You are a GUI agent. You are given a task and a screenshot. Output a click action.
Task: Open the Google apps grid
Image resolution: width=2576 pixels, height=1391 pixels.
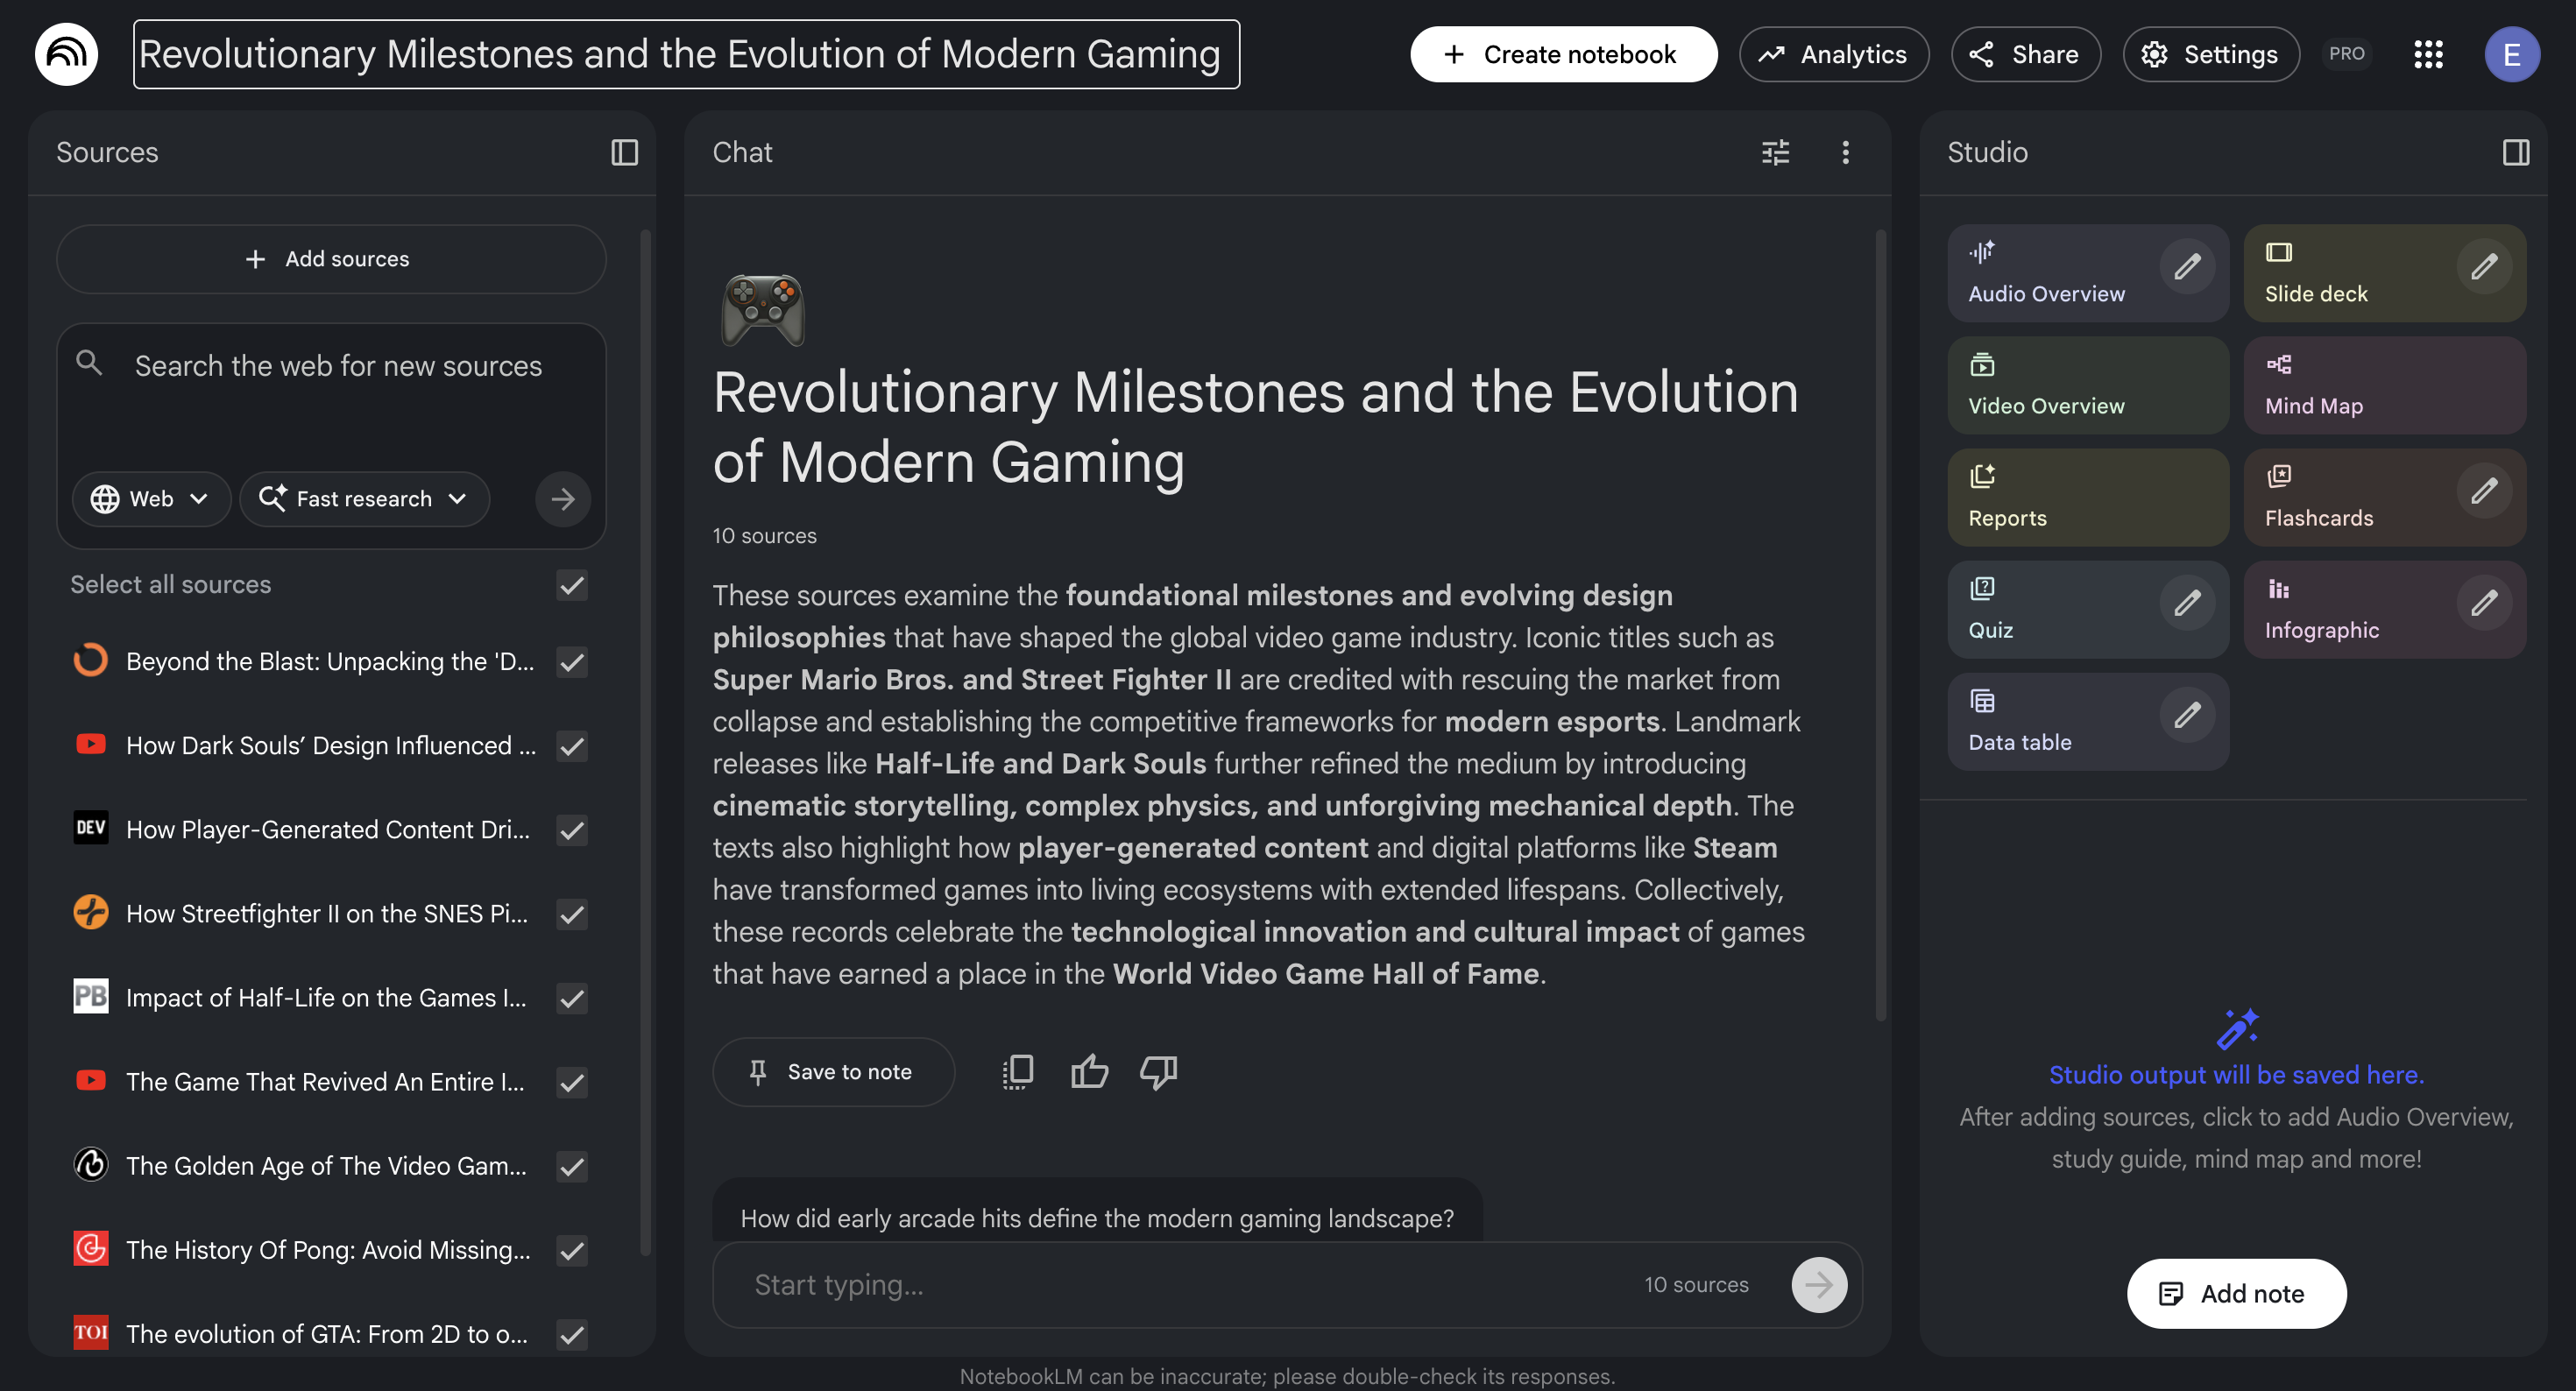pyautogui.click(x=2428, y=54)
